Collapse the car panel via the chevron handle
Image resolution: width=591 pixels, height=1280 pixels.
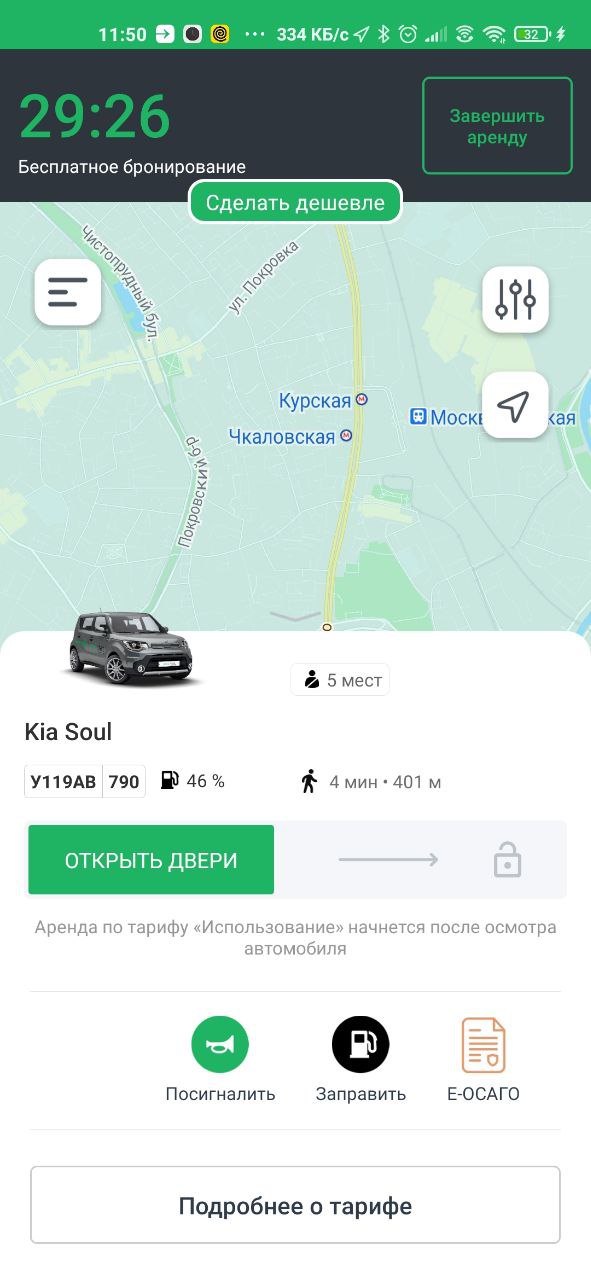(296, 616)
